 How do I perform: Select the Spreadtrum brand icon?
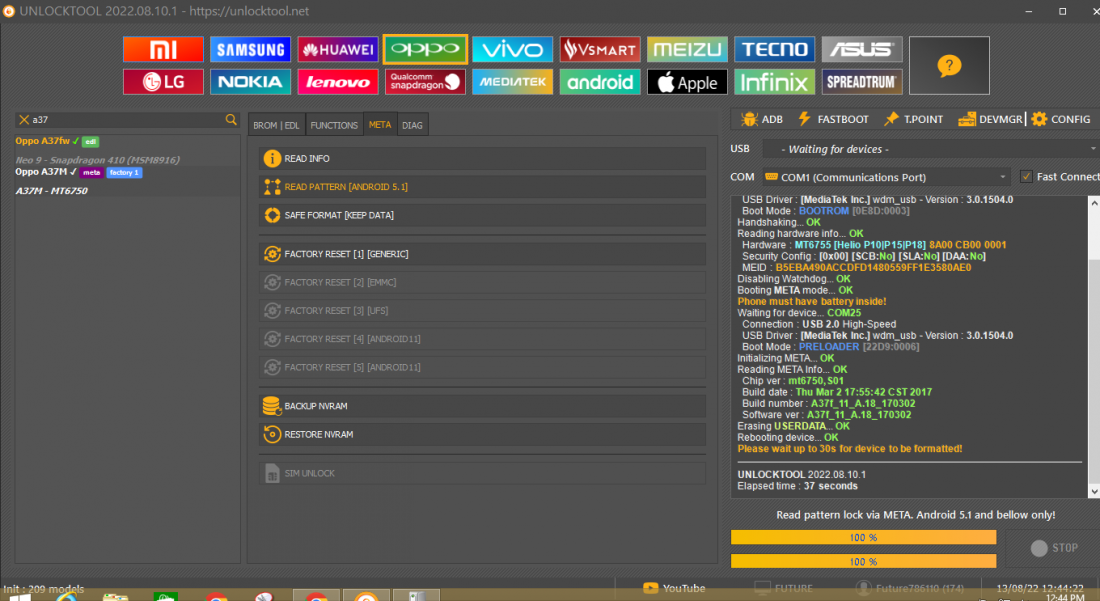[x=862, y=82]
